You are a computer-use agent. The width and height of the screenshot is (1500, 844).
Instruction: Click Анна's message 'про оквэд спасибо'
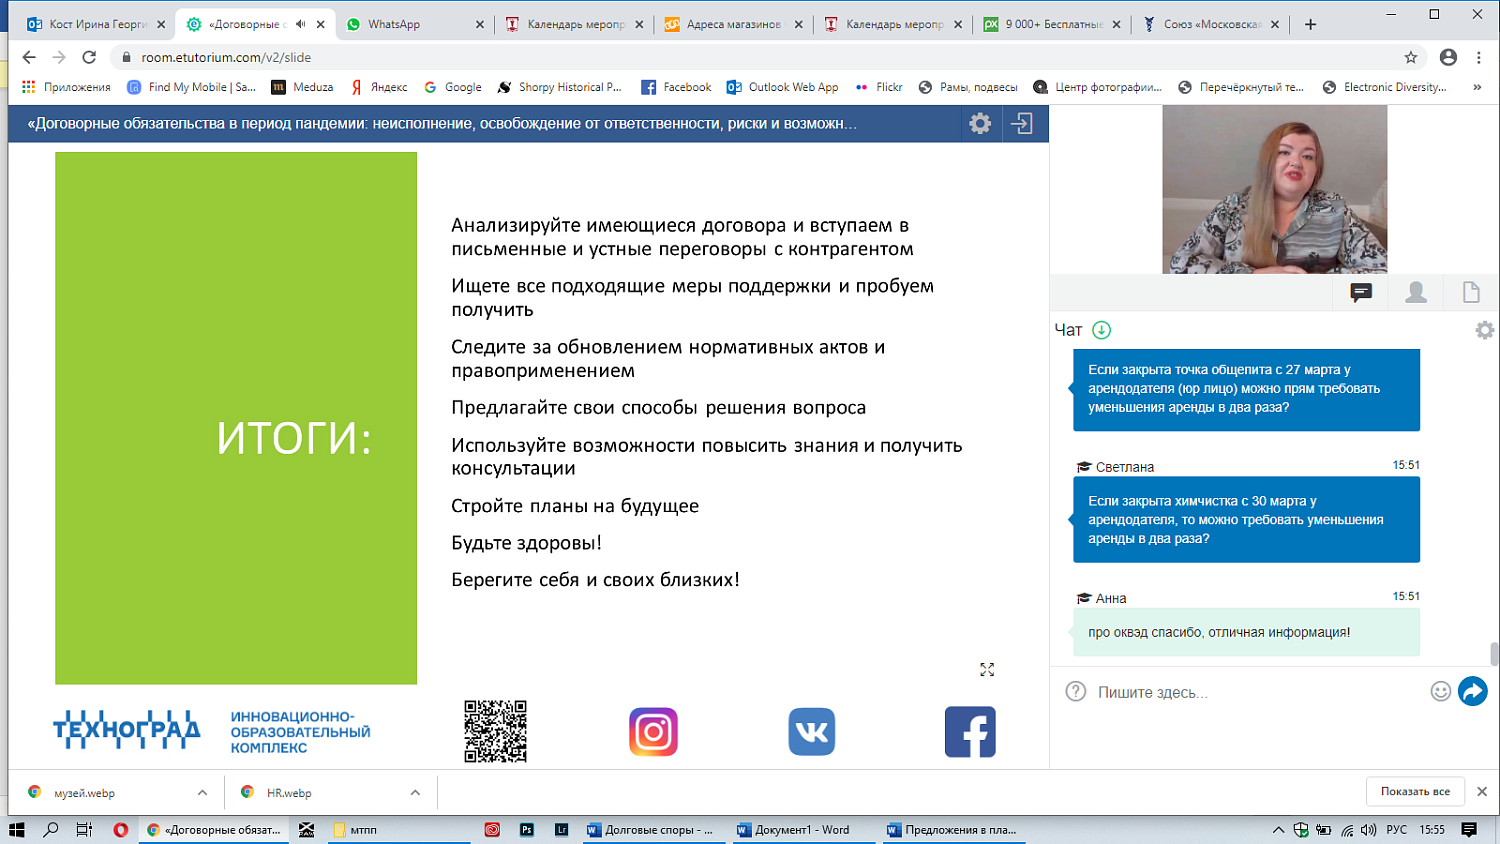pos(1246,632)
